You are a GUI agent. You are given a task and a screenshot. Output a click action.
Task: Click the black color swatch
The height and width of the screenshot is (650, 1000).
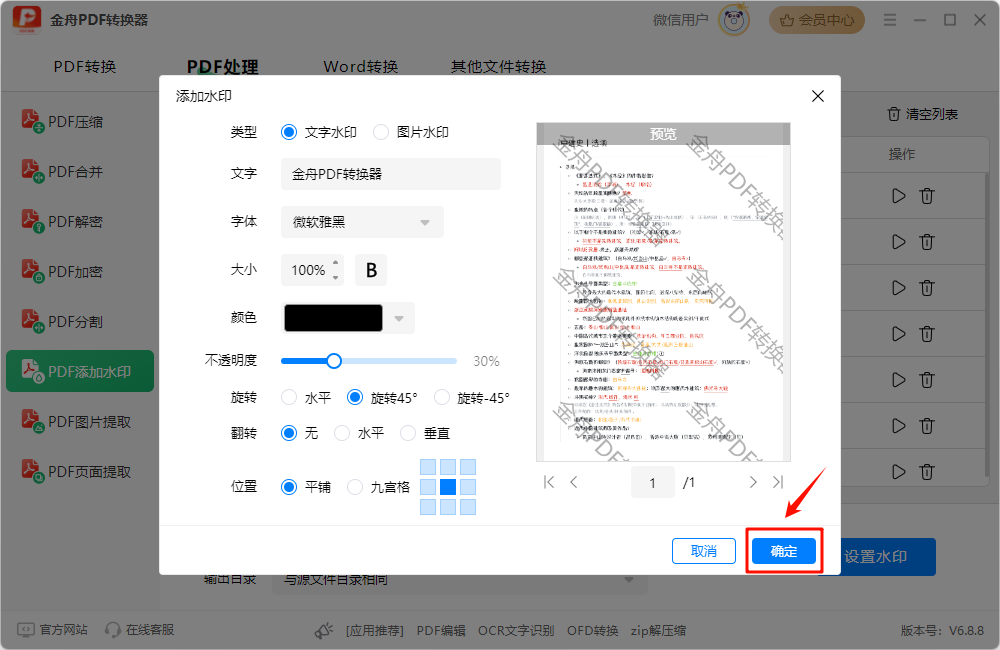click(333, 318)
